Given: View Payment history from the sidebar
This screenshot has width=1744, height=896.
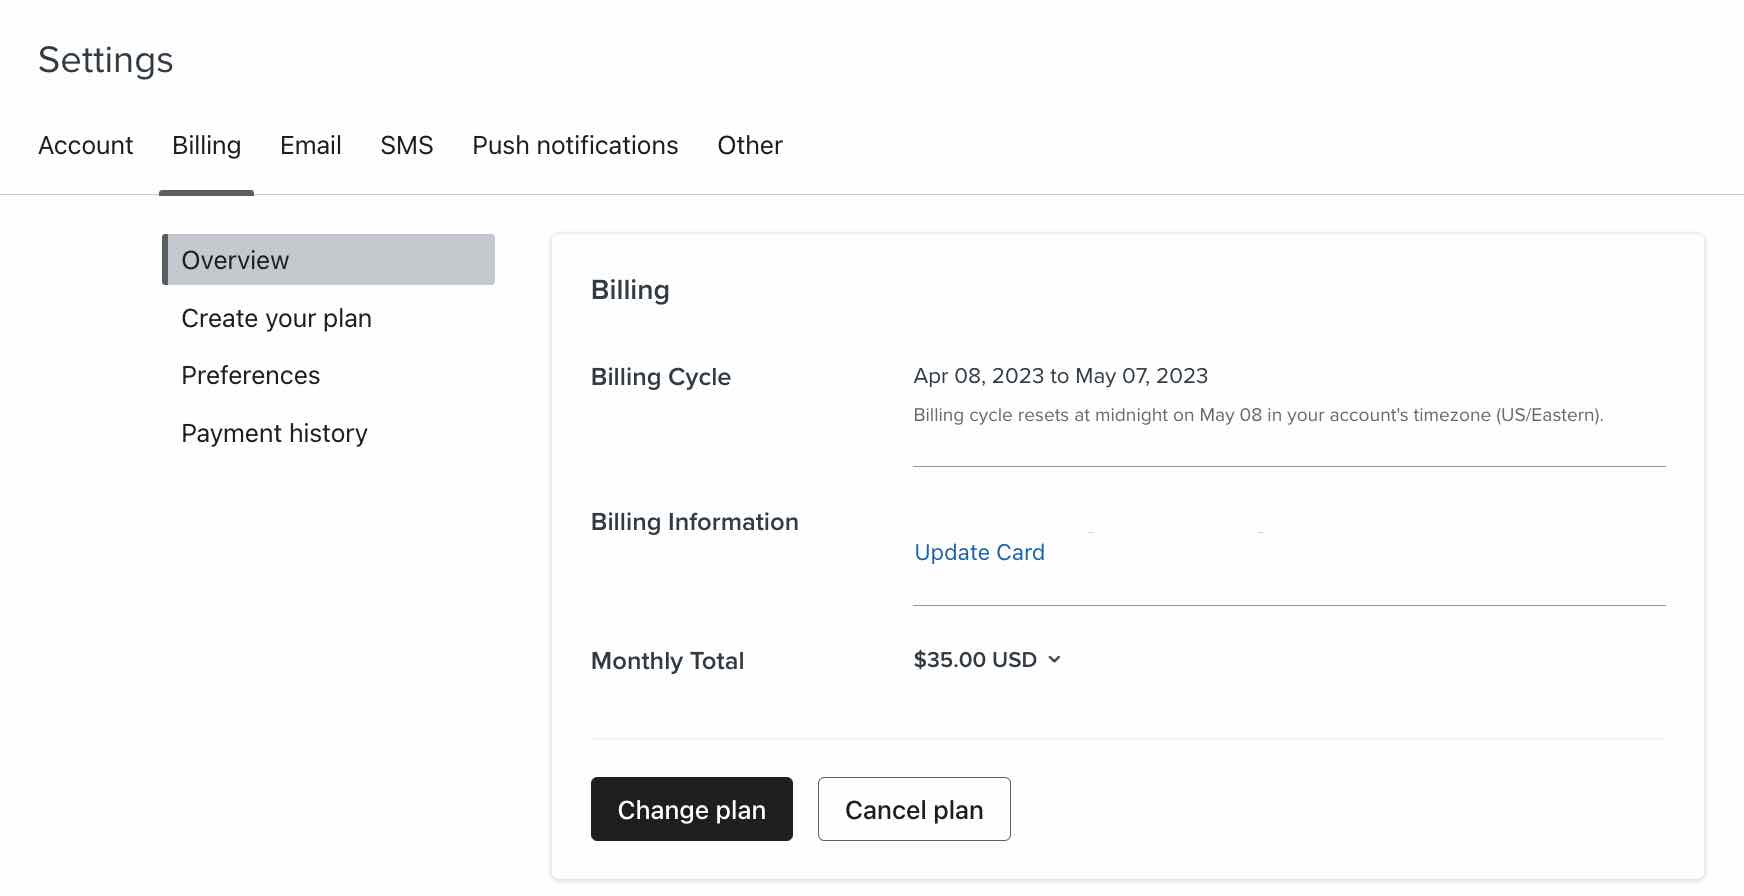Looking at the screenshot, I should (x=274, y=434).
